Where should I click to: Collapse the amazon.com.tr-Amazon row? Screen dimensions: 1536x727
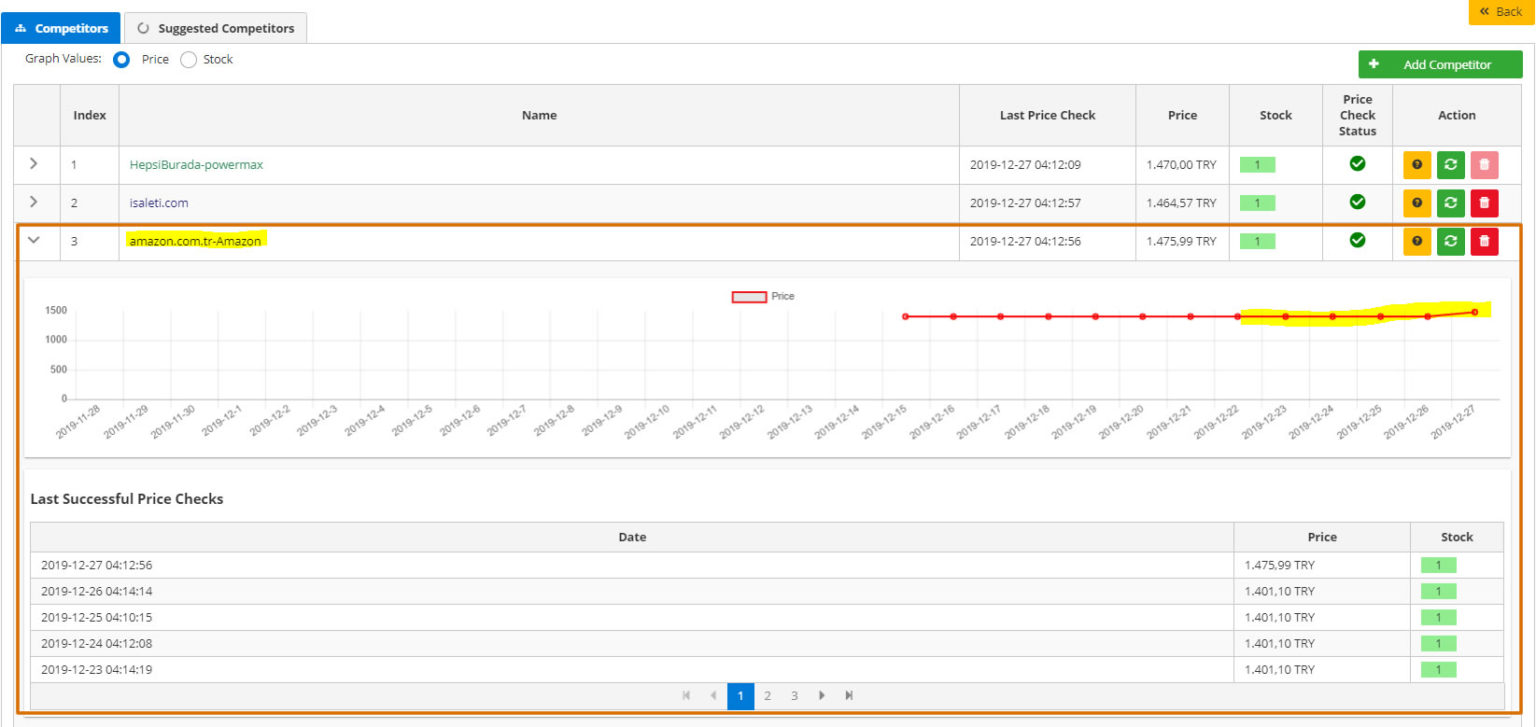pos(33,240)
